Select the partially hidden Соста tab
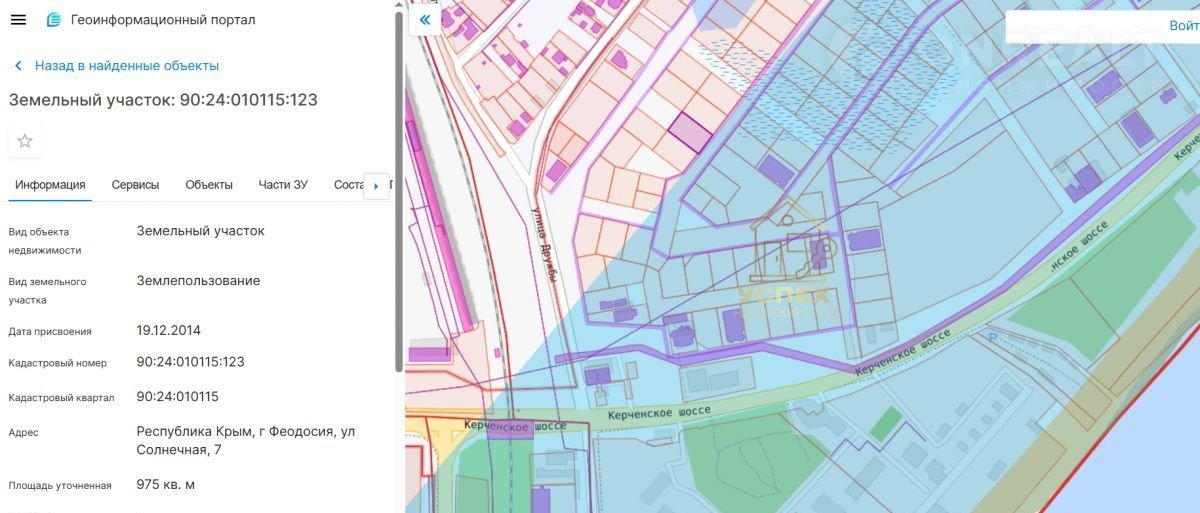This screenshot has height=513, width=1200. (347, 185)
